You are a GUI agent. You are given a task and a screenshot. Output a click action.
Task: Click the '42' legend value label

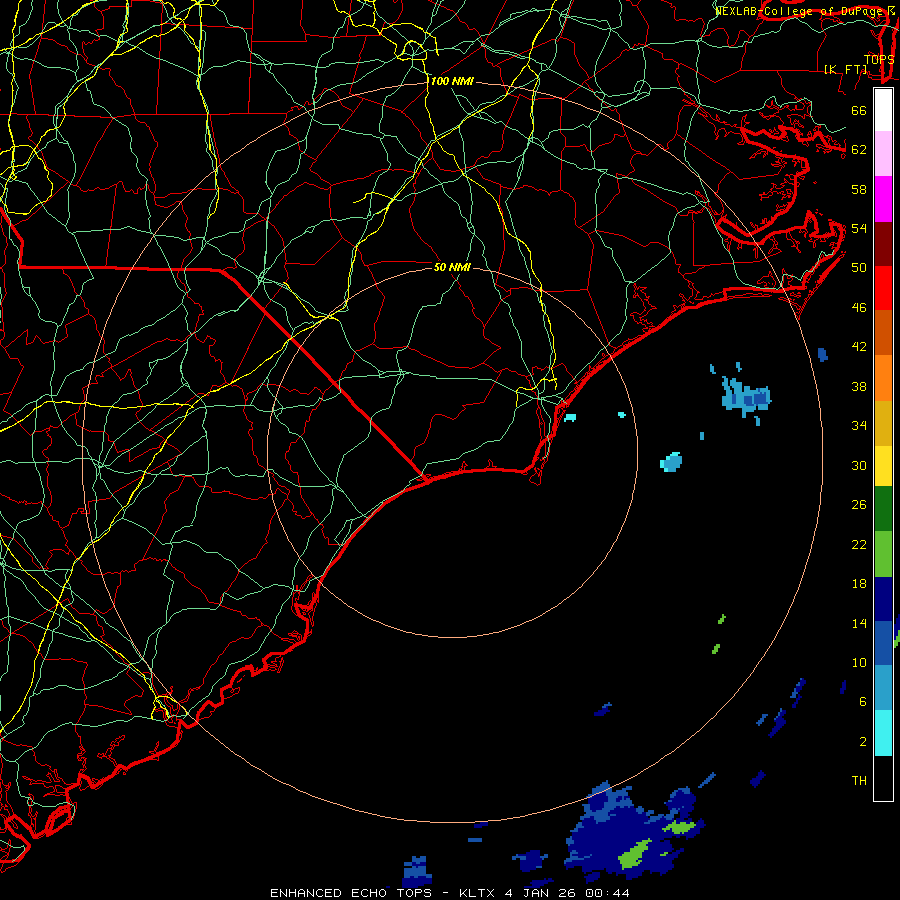[859, 347]
